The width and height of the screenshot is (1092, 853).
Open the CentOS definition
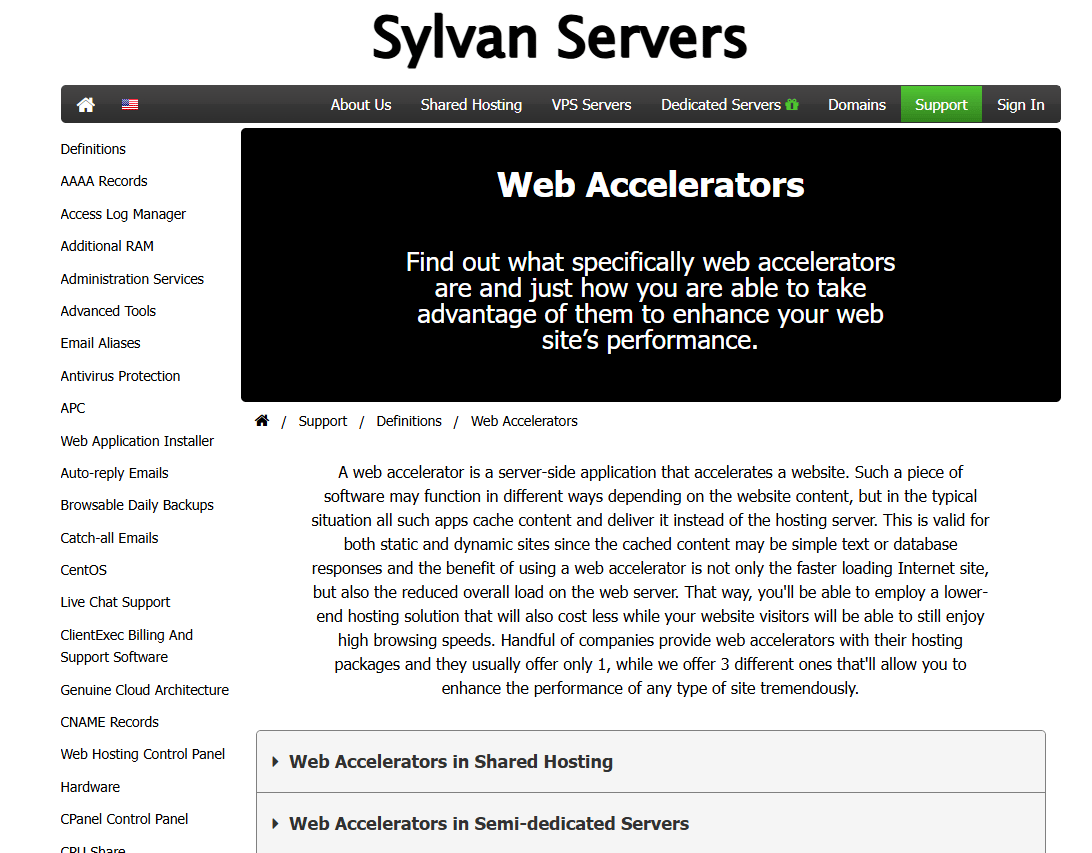click(84, 570)
